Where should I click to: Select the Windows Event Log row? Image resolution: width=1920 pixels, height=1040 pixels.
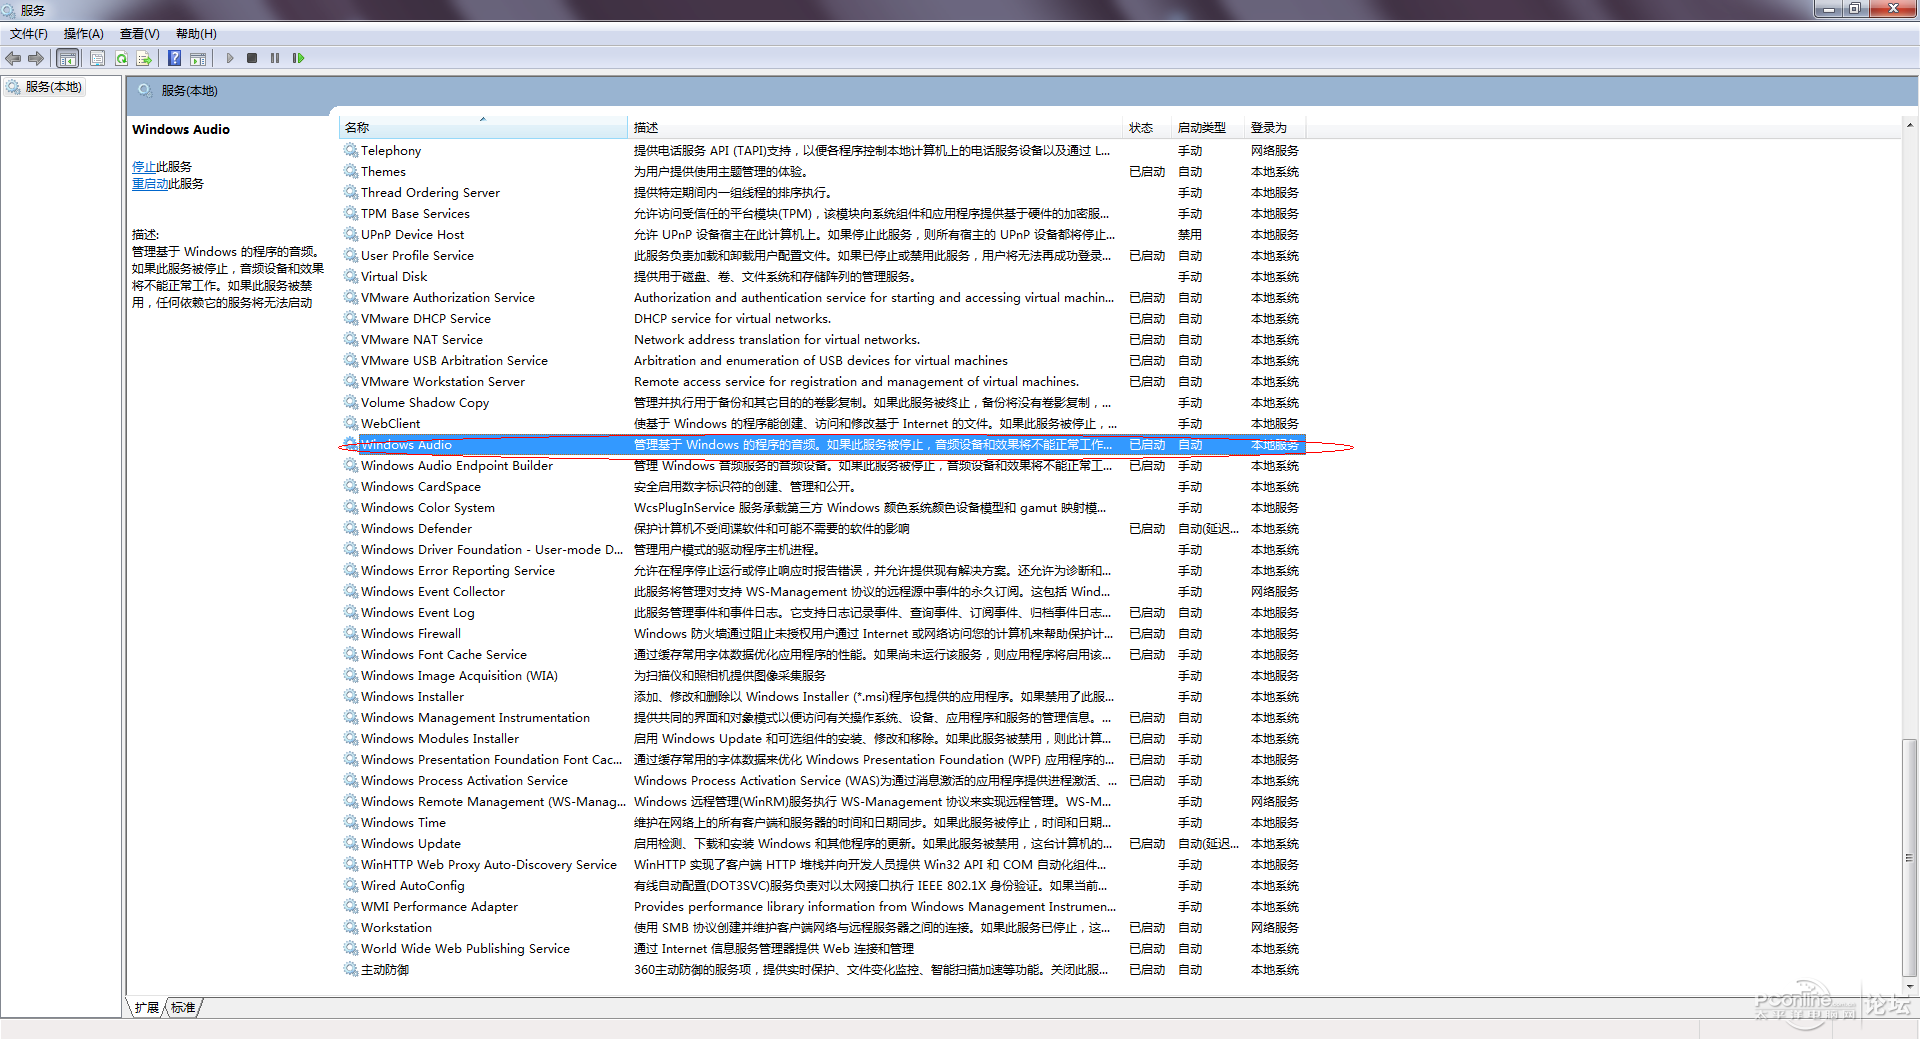822,612
